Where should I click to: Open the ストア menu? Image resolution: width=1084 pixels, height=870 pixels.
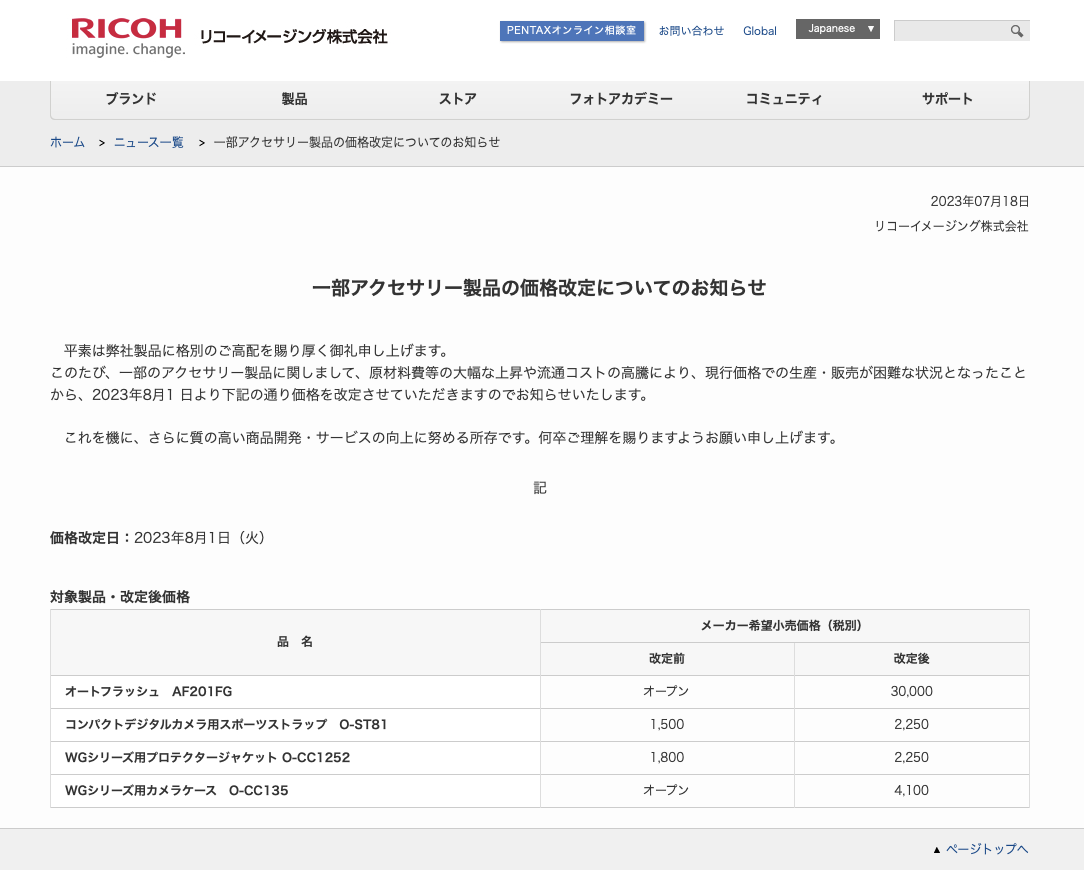(457, 99)
